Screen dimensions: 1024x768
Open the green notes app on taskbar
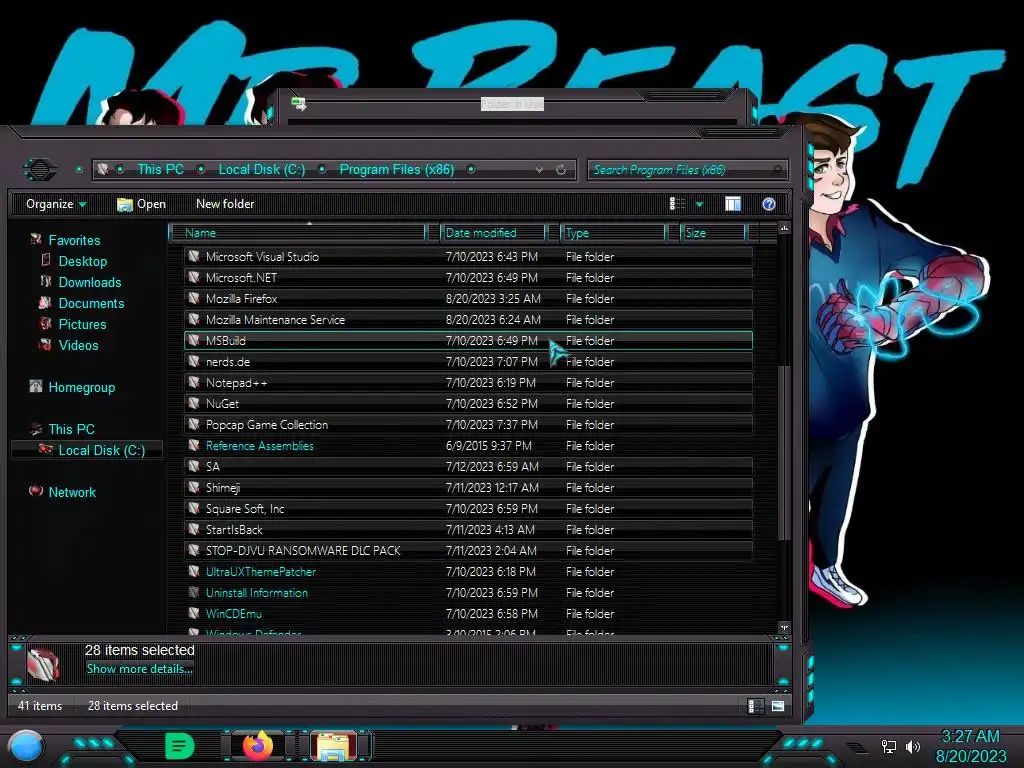(x=180, y=746)
